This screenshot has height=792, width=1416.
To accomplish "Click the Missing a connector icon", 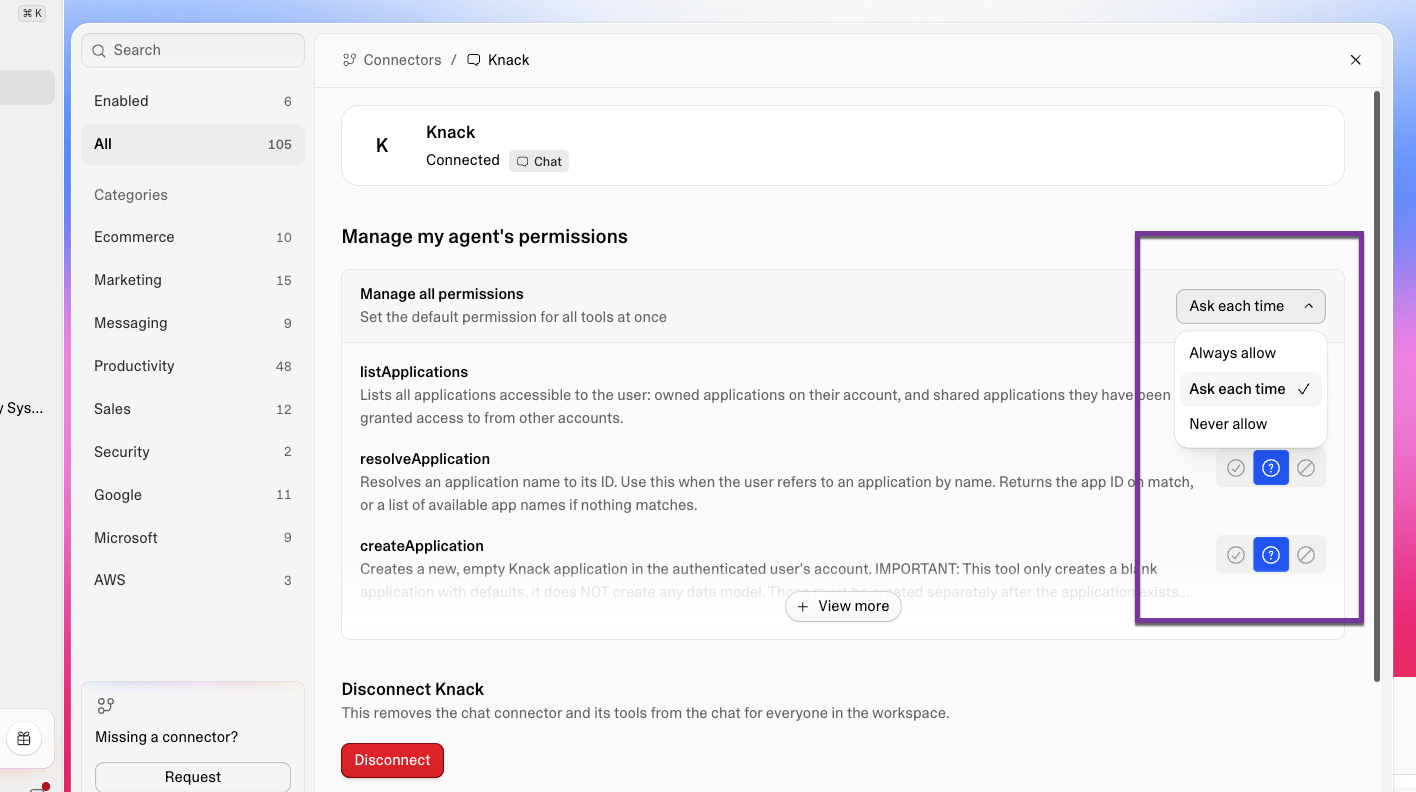I will pyautogui.click(x=106, y=706).
